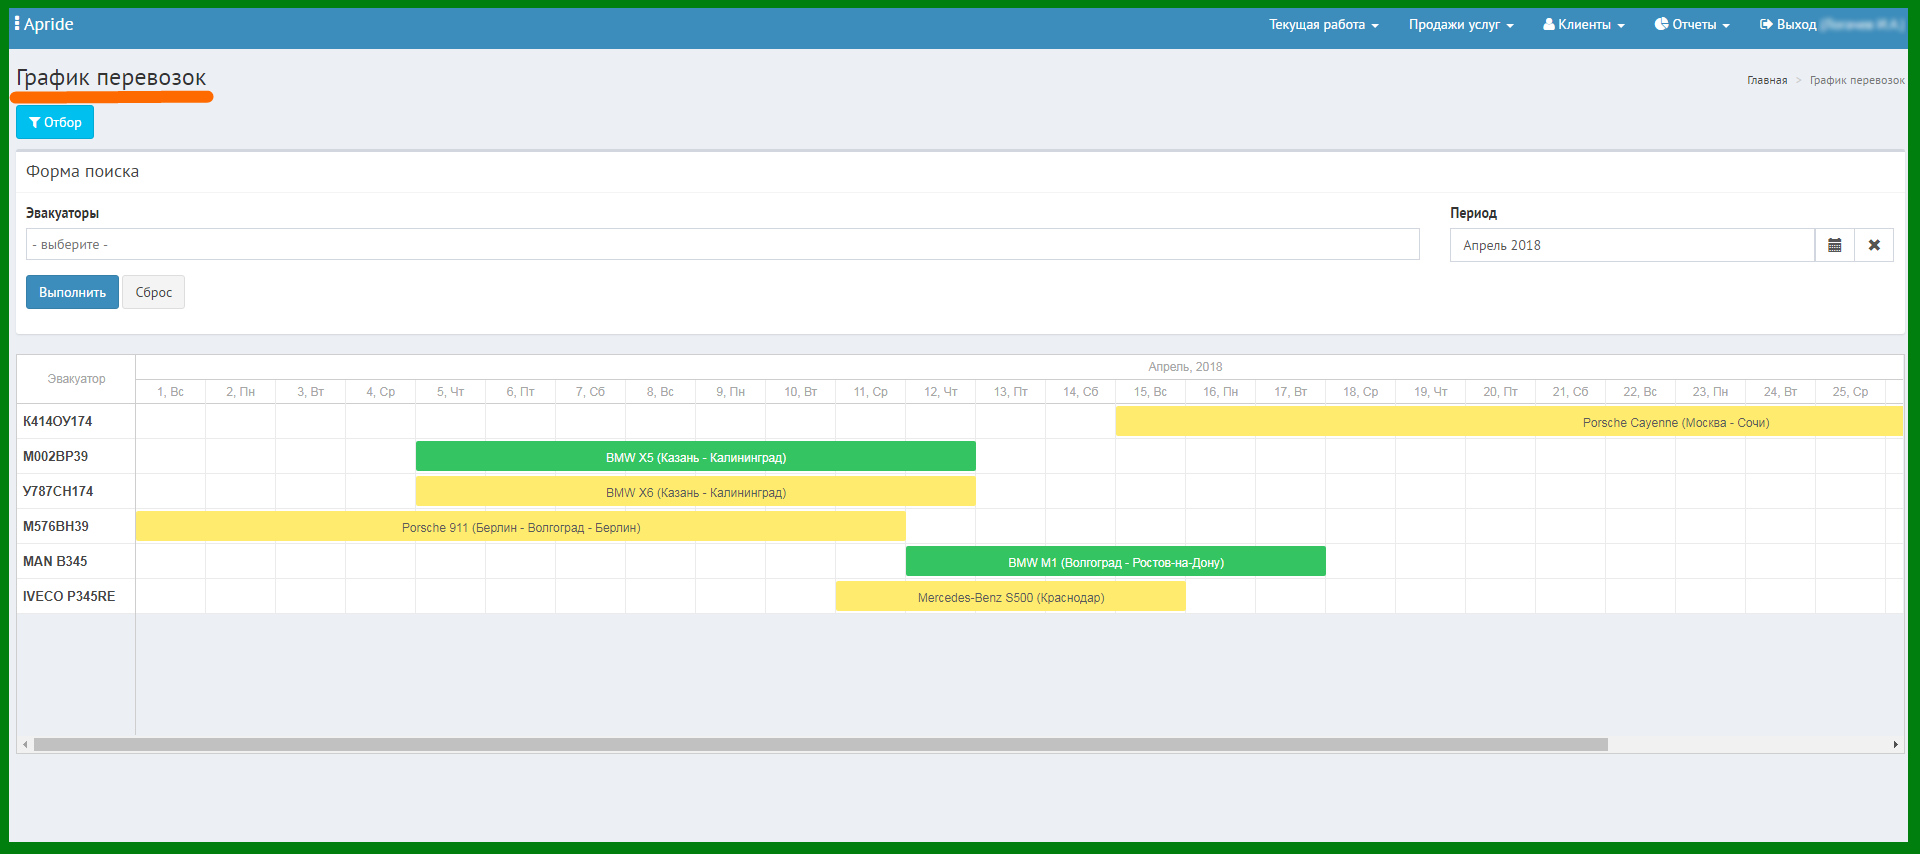Click evacuator row M002BP39
This screenshot has width=1920, height=854.
pyautogui.click(x=76, y=456)
